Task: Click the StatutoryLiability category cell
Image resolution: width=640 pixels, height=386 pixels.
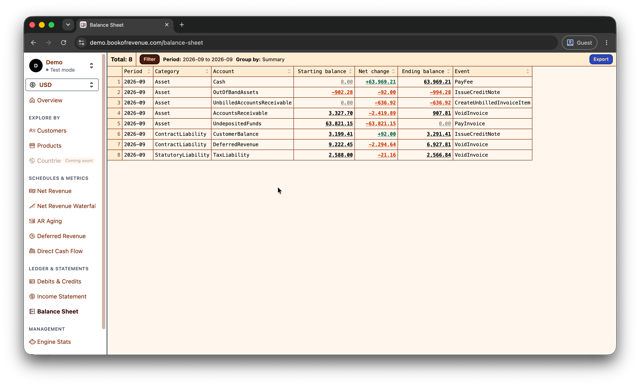Action: point(182,155)
